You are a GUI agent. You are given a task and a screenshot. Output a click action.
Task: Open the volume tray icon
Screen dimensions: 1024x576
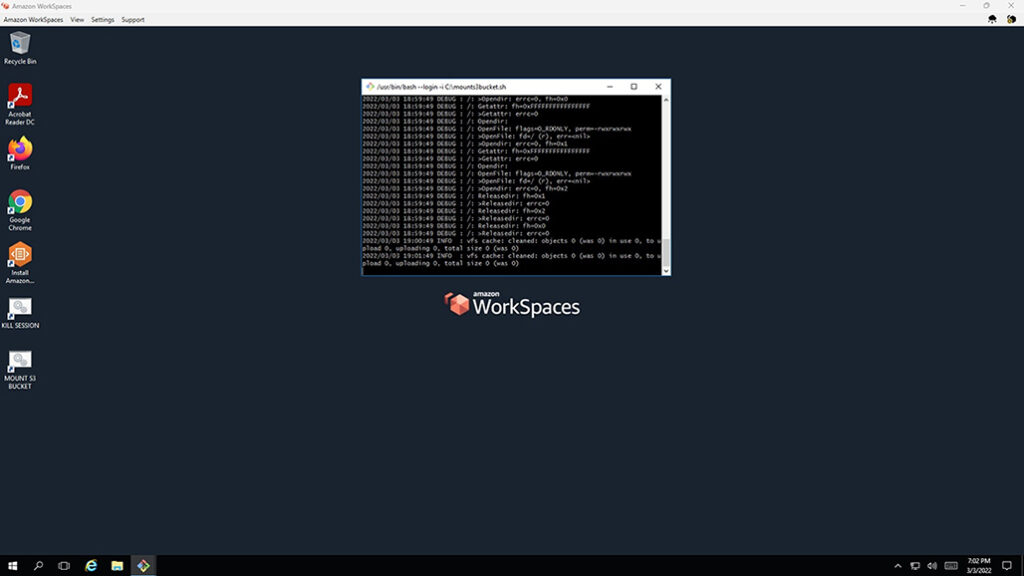[932, 566]
